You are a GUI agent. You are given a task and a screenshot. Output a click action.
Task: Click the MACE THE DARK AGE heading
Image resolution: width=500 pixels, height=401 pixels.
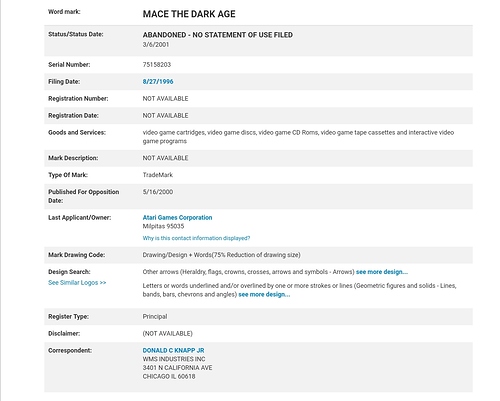(x=189, y=14)
